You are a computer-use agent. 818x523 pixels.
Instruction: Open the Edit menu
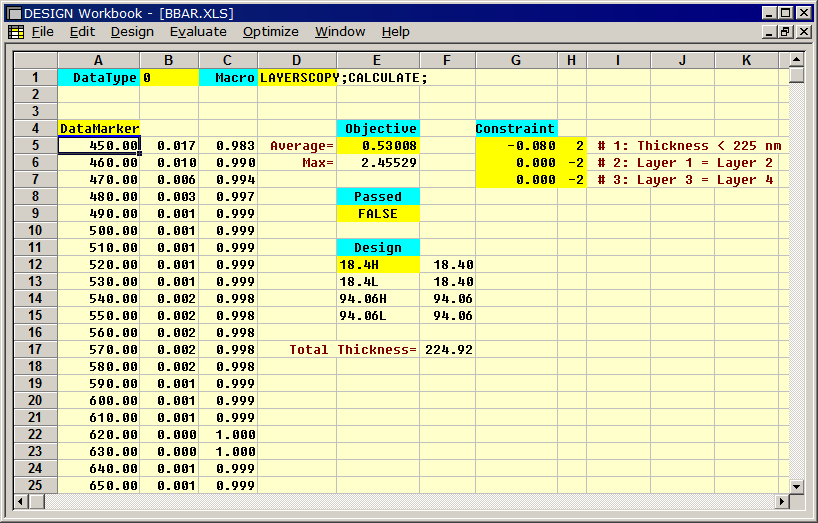pos(82,32)
